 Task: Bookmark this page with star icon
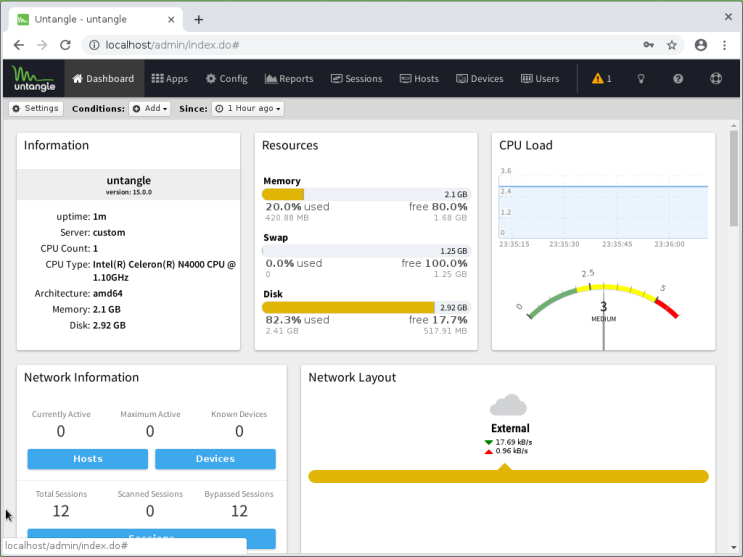click(x=672, y=45)
